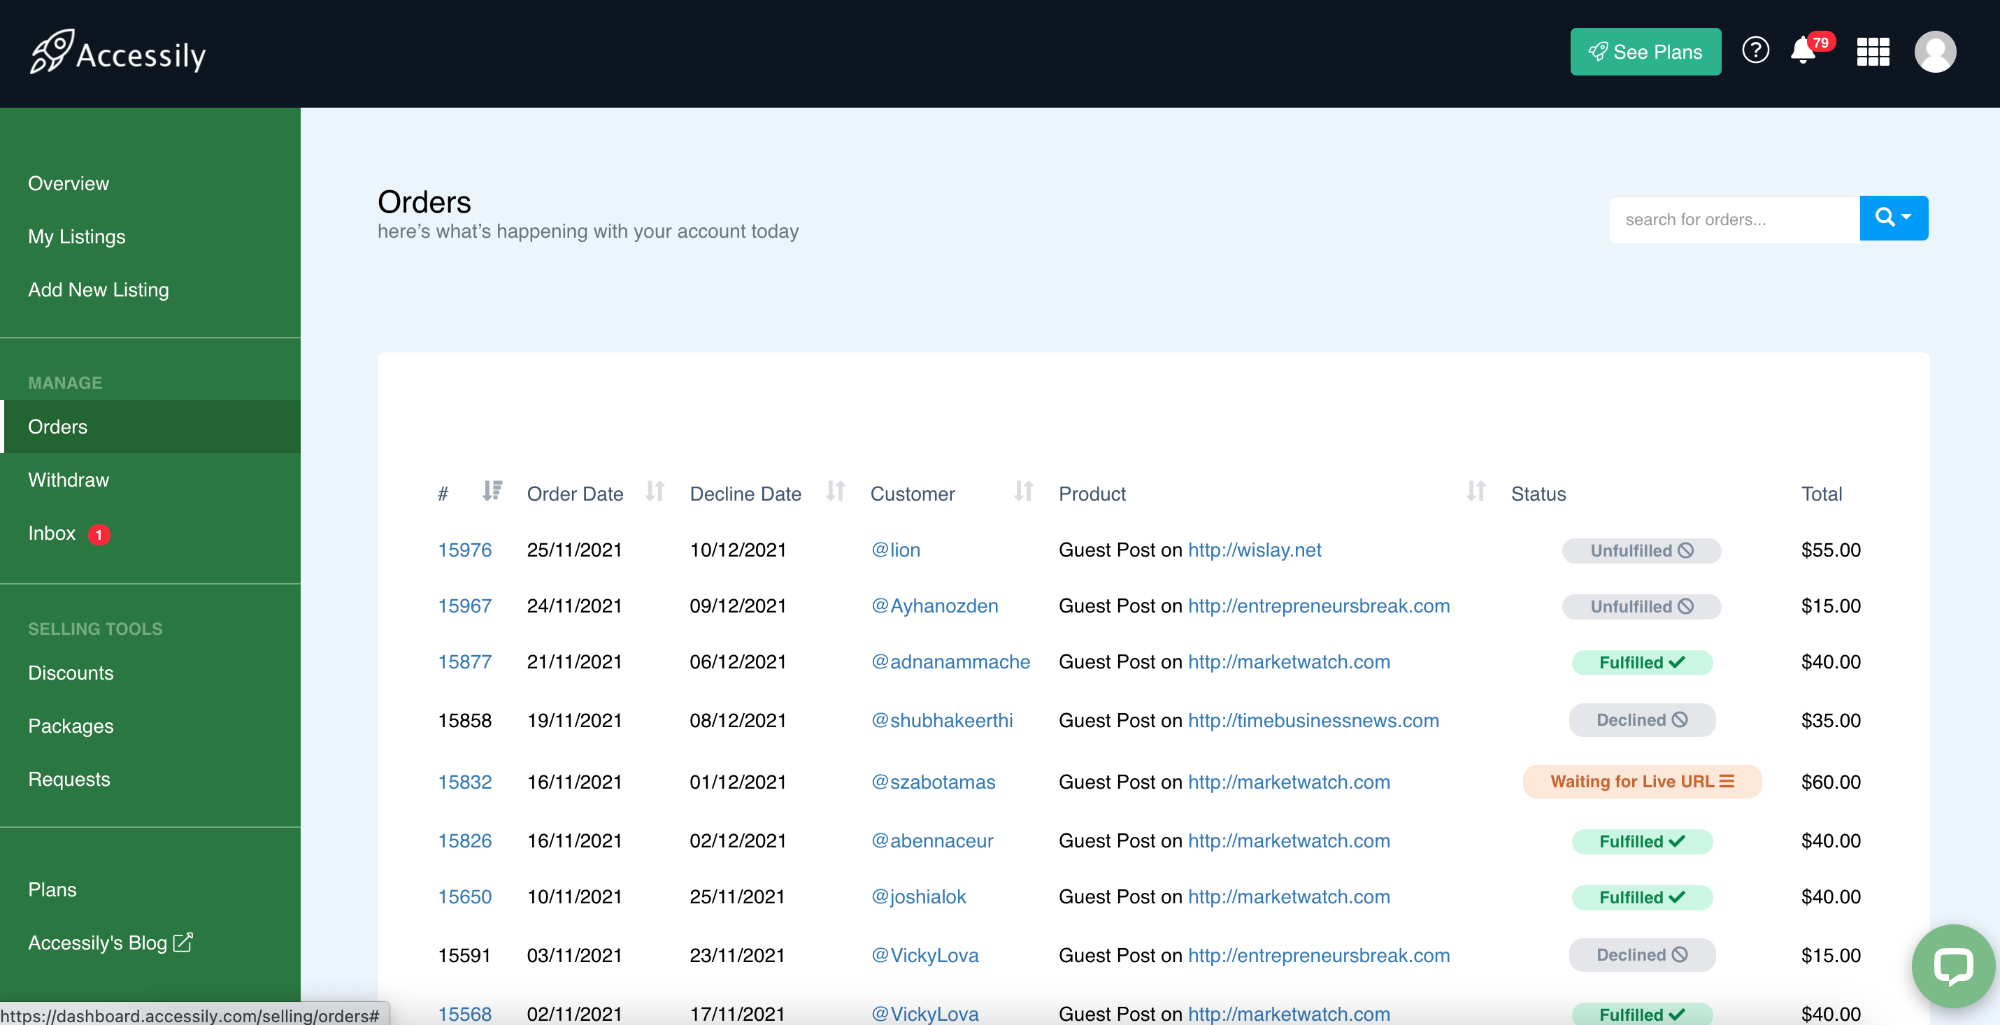2000x1025 pixels.
Task: Sort orders by the # column icon
Action: pyautogui.click(x=492, y=491)
